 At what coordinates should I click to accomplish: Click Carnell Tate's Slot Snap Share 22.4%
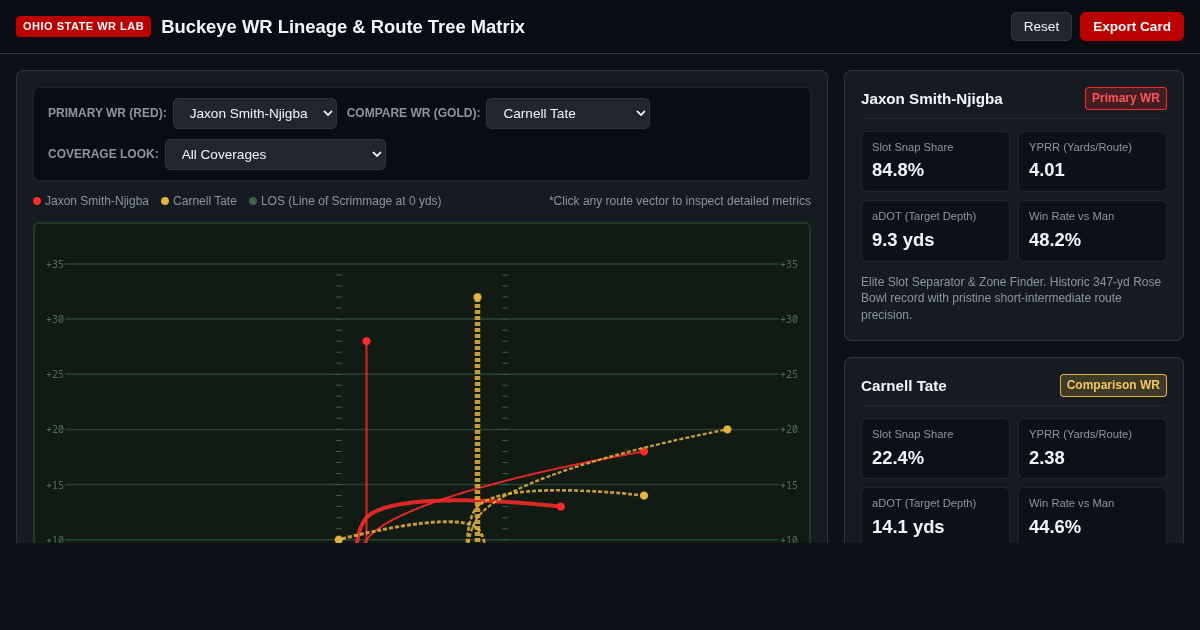click(x=935, y=448)
